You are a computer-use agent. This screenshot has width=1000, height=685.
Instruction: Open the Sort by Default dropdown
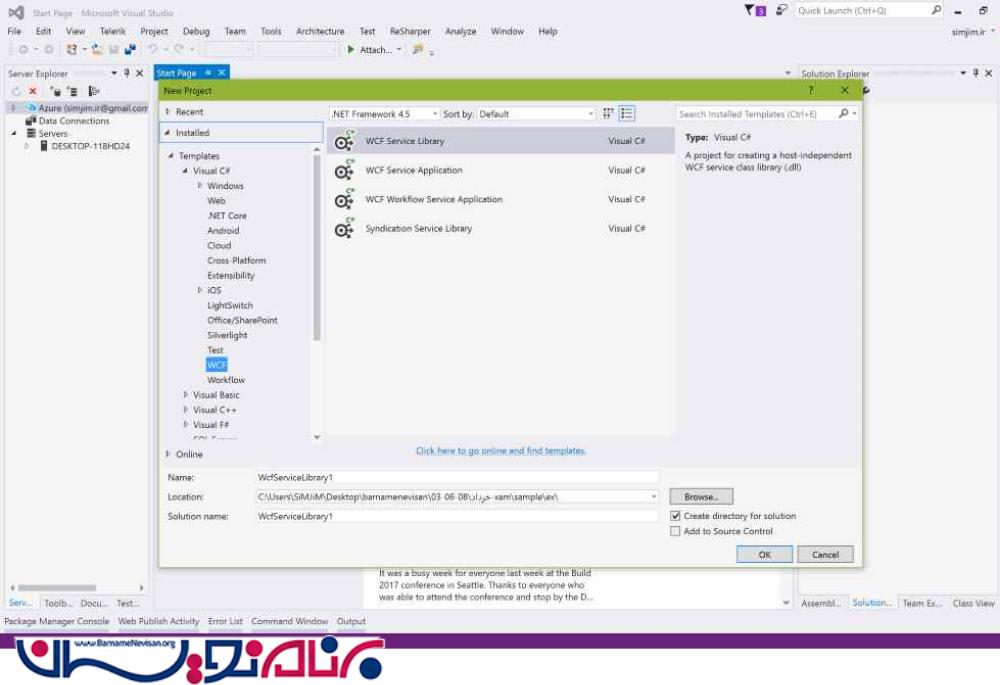point(591,114)
